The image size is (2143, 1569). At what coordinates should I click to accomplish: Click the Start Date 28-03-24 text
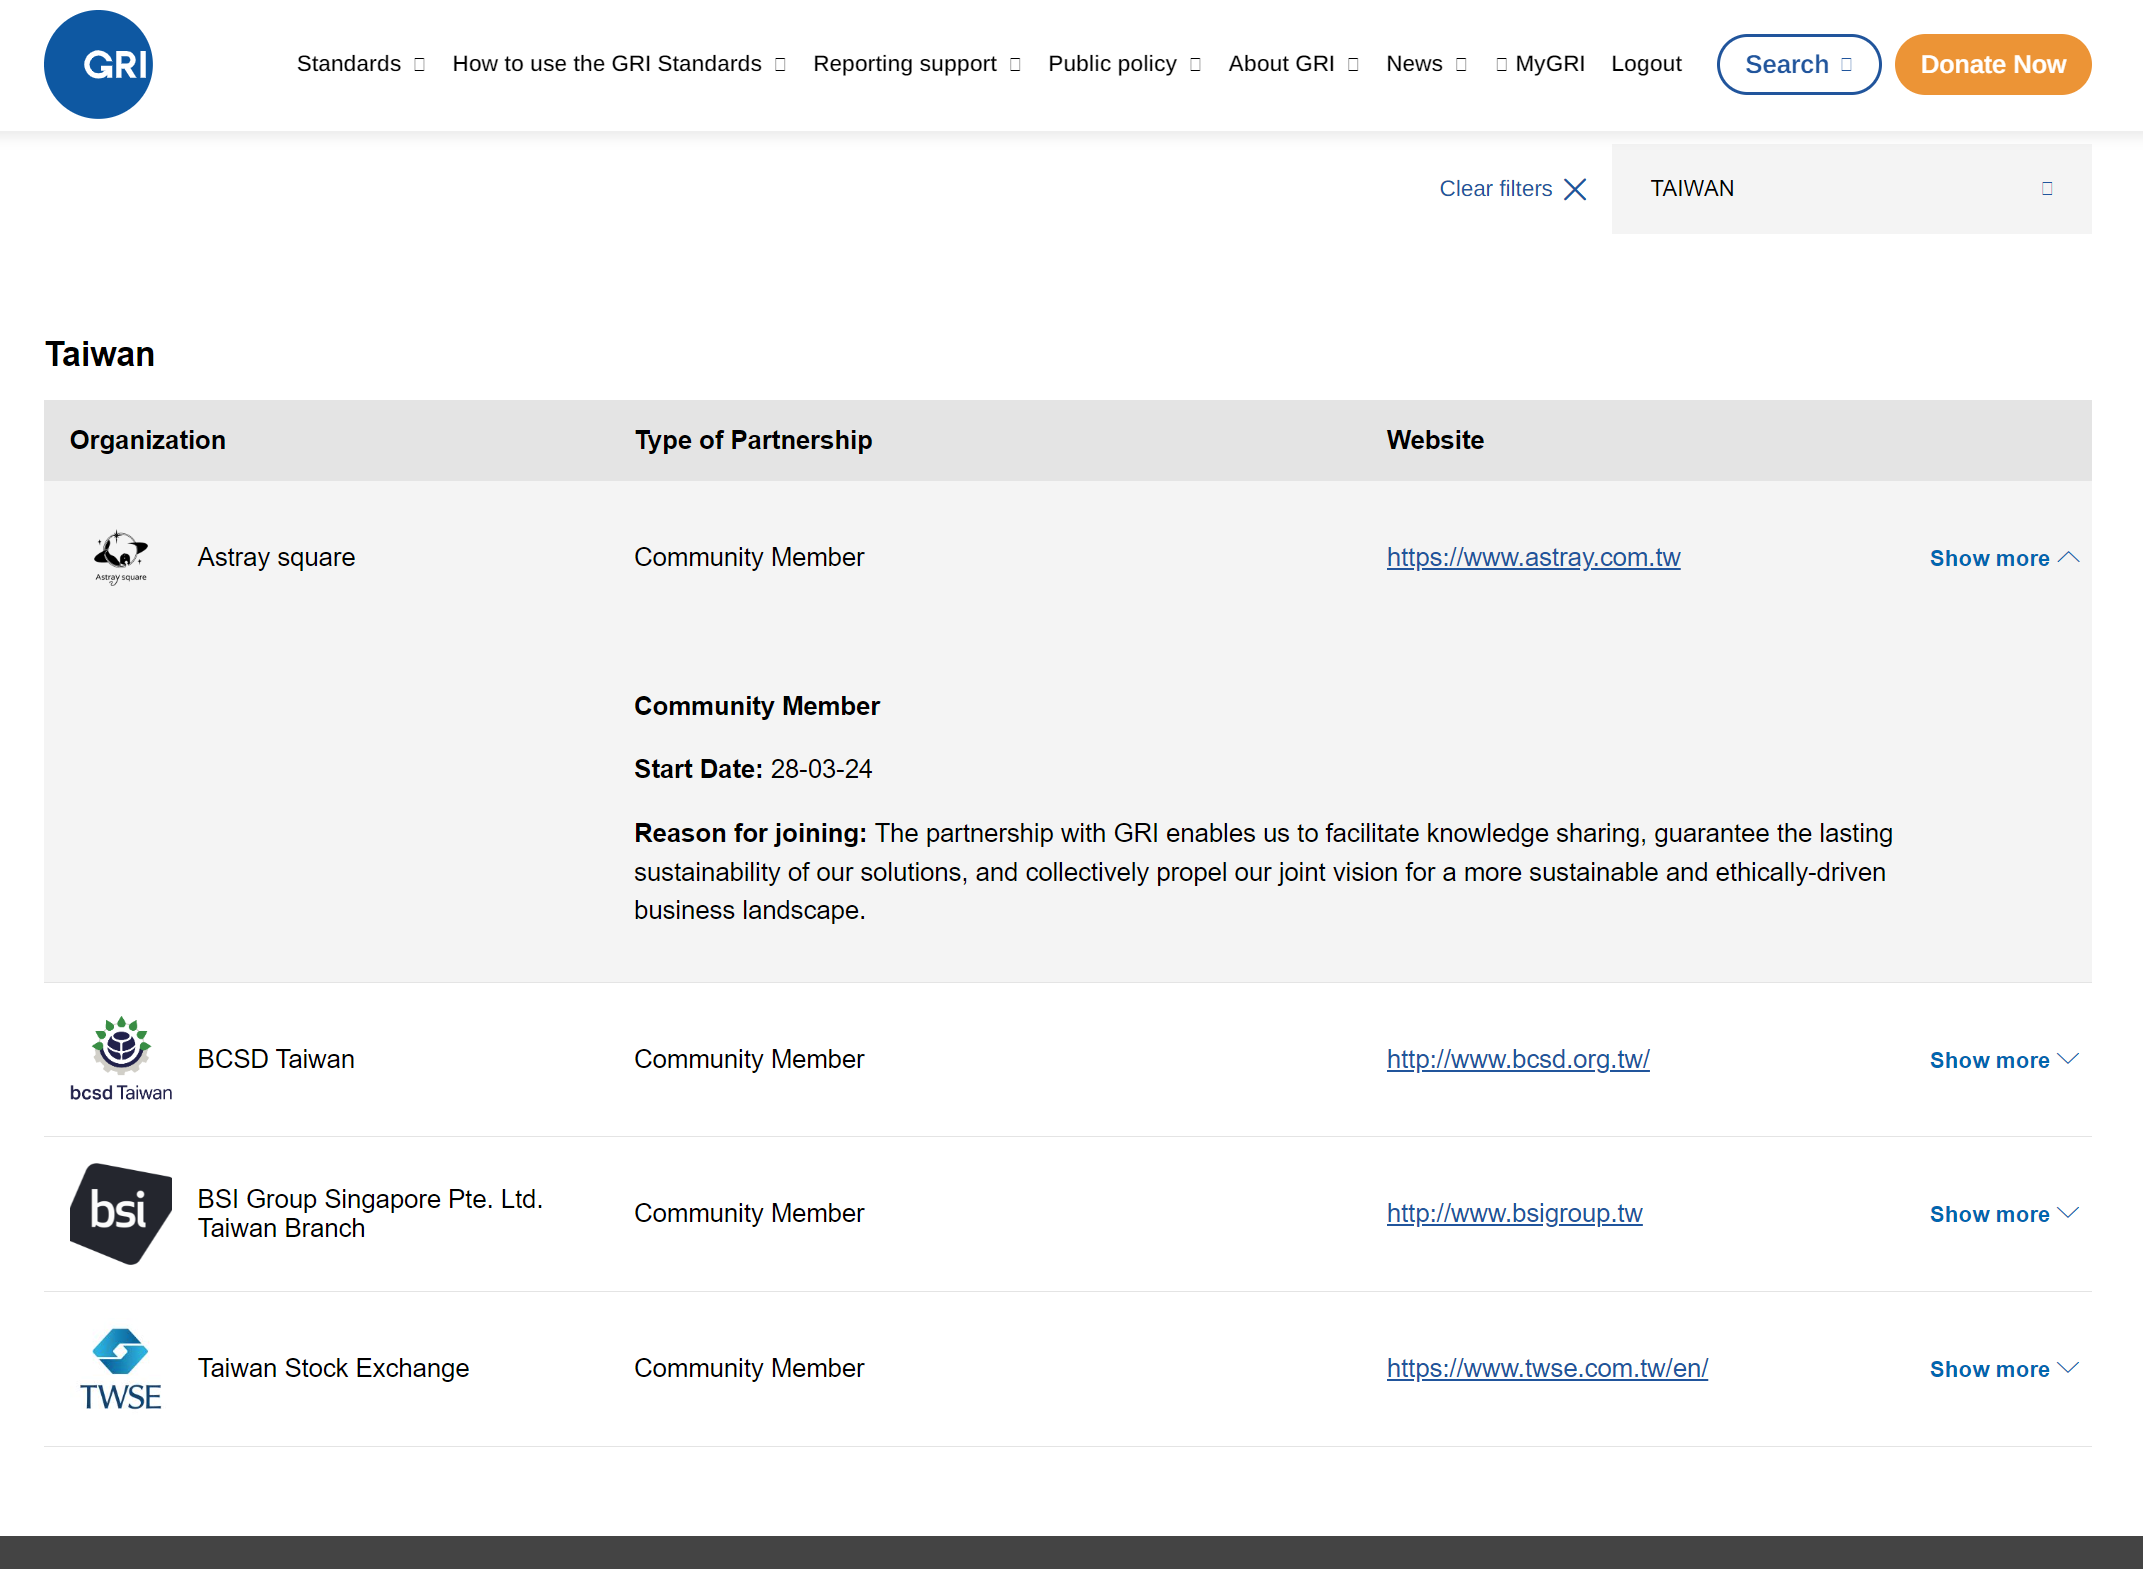(753, 769)
